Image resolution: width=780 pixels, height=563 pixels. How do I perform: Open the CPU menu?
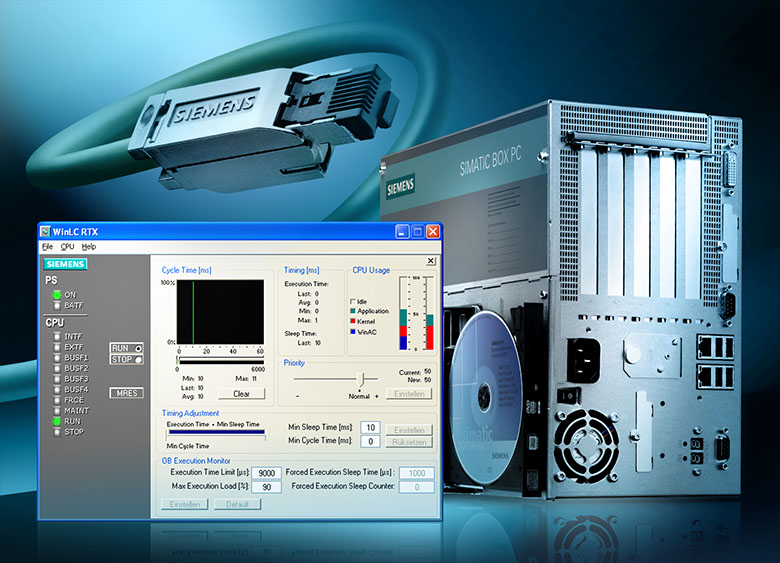(x=67, y=246)
